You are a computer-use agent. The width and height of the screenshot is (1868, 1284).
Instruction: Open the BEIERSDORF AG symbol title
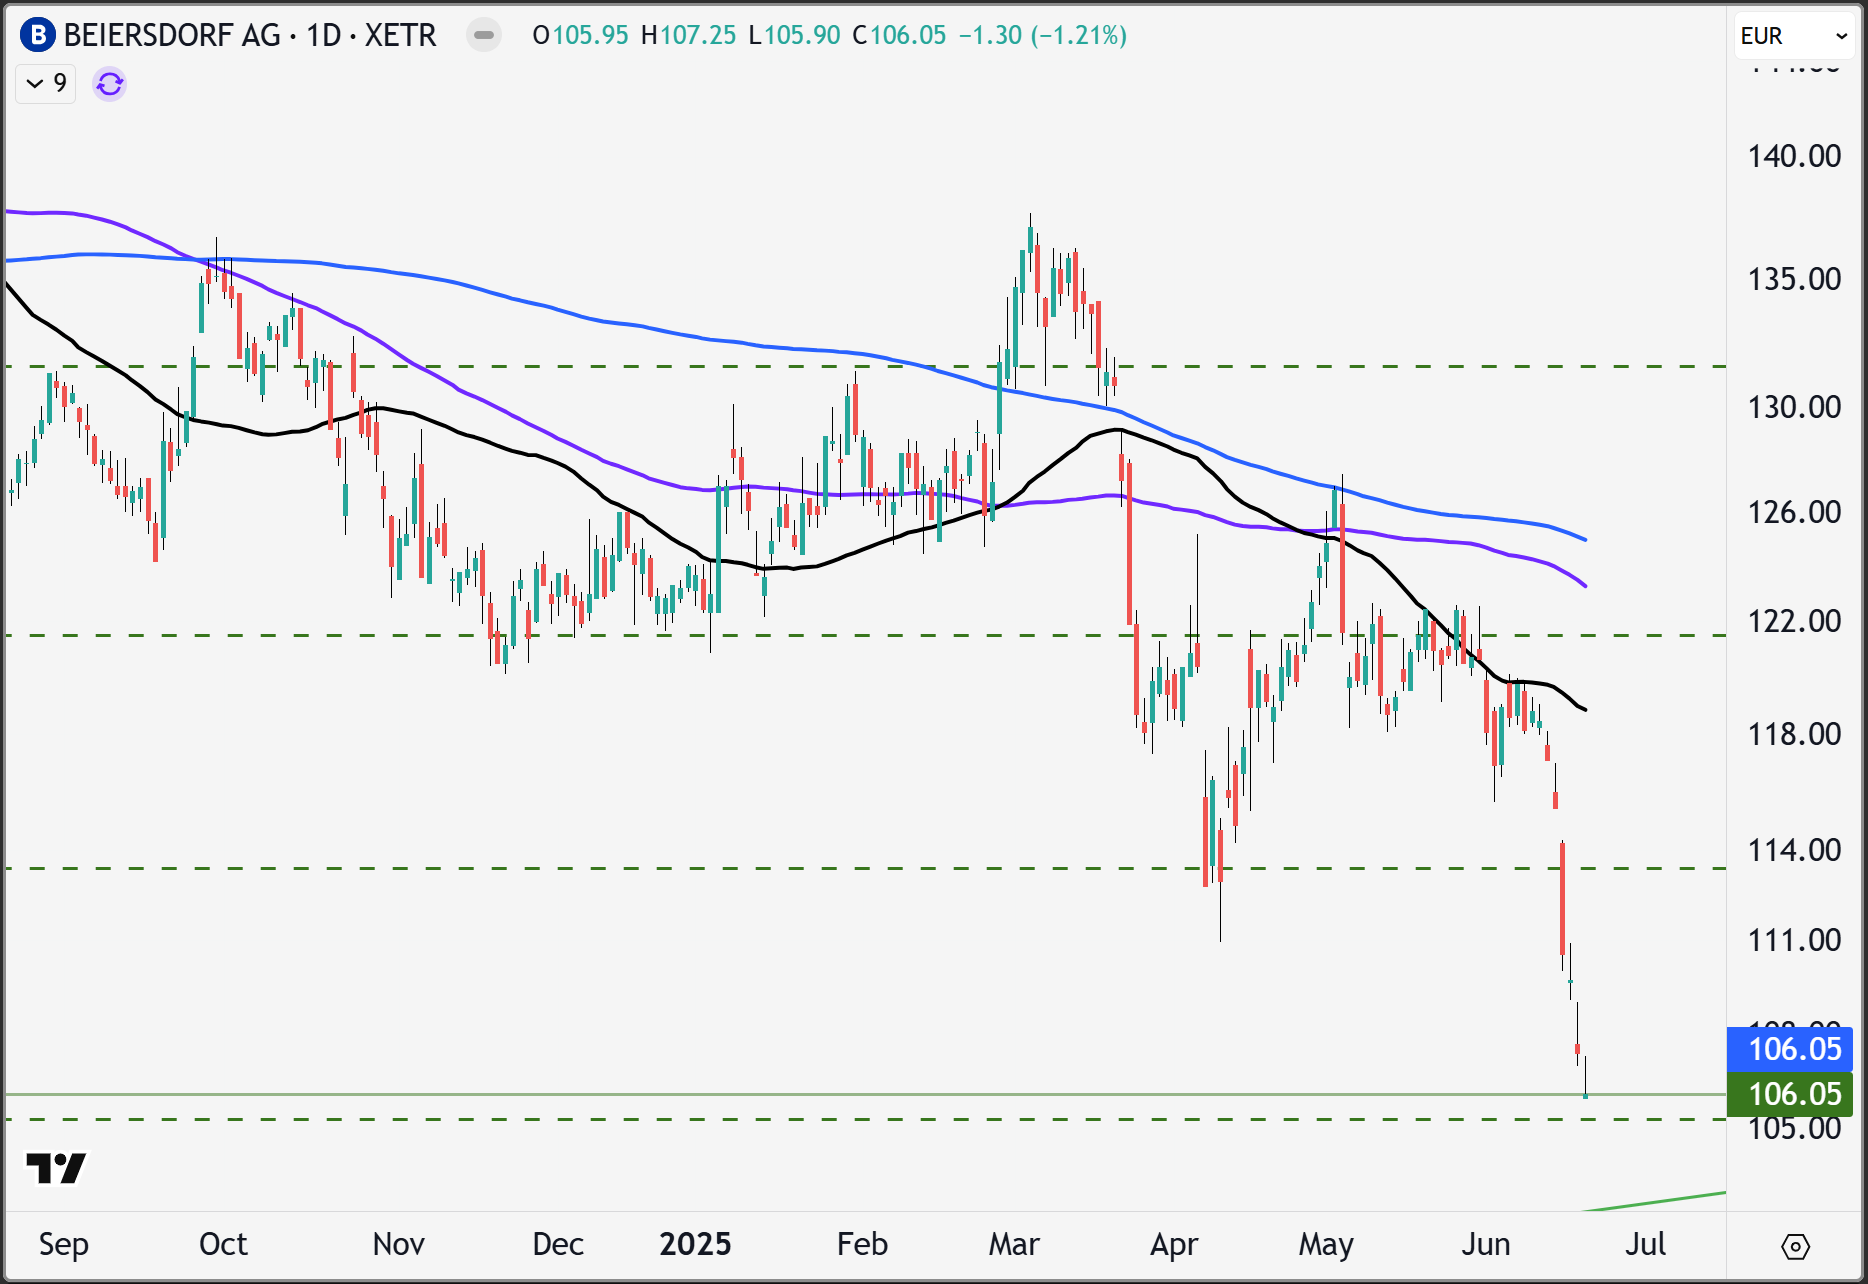point(250,36)
